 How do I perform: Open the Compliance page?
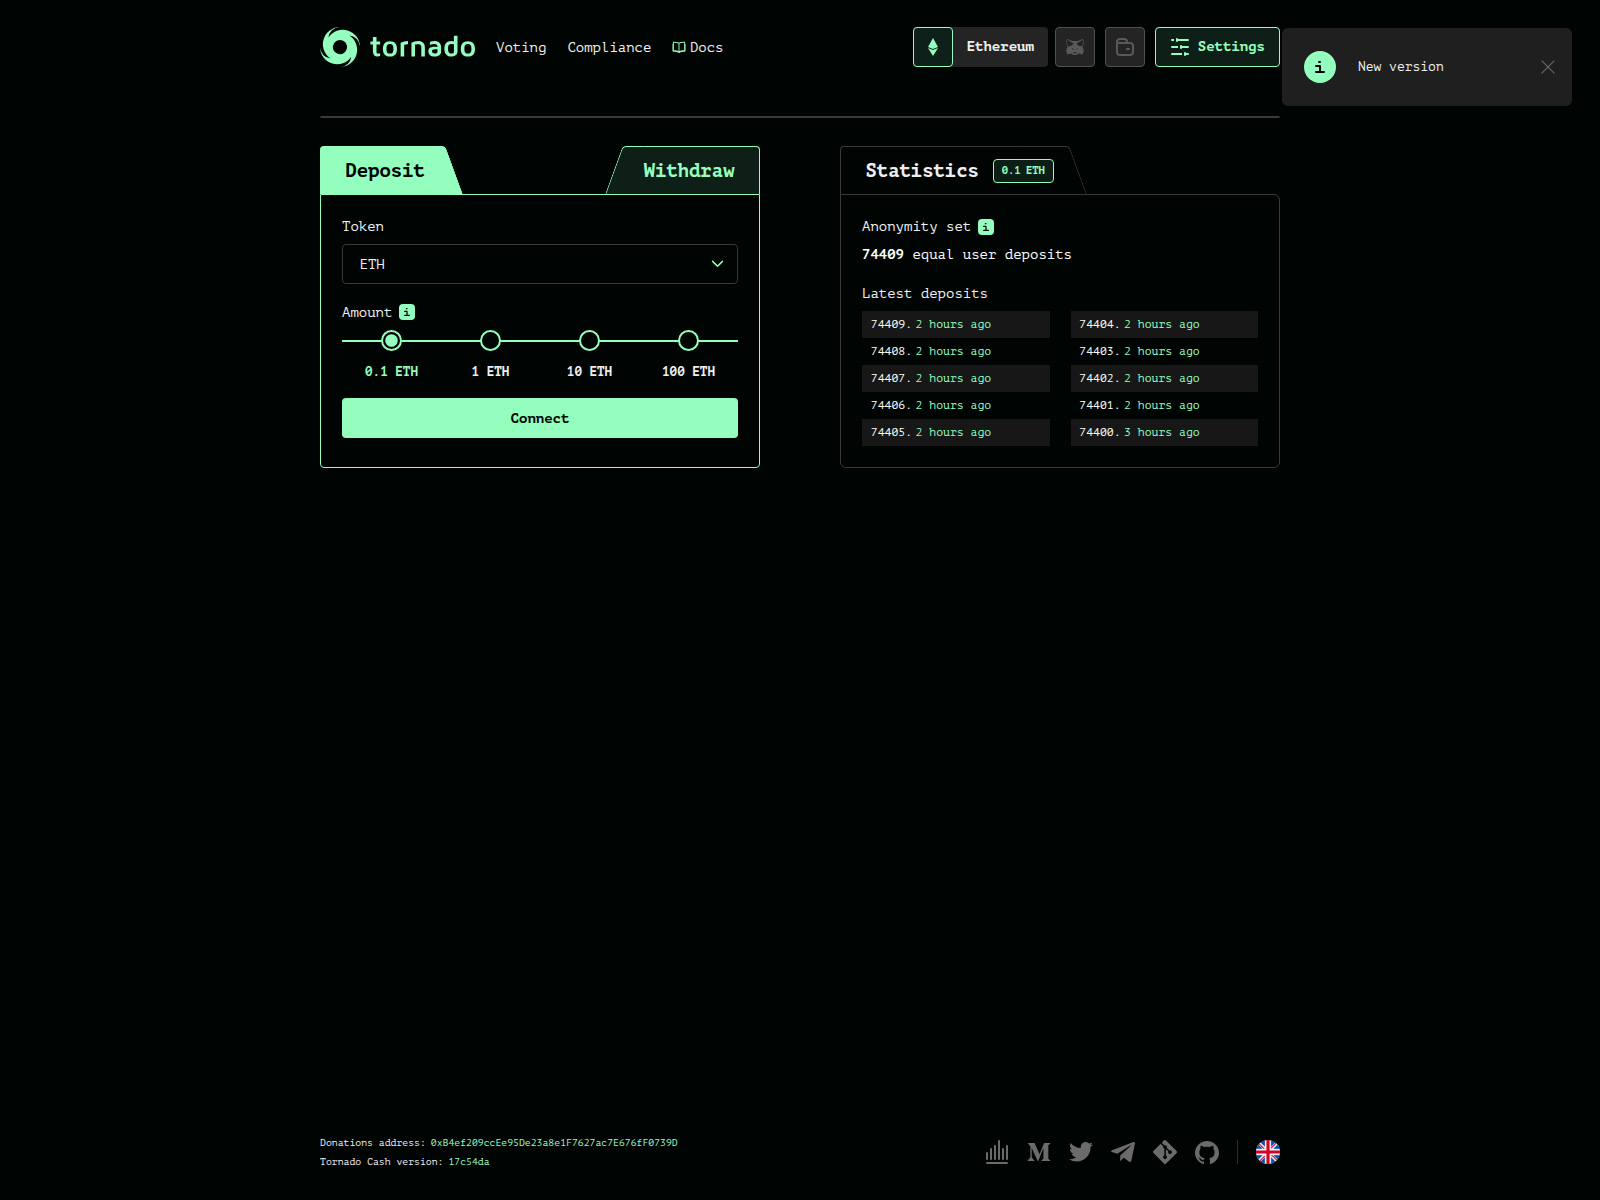pos(609,47)
